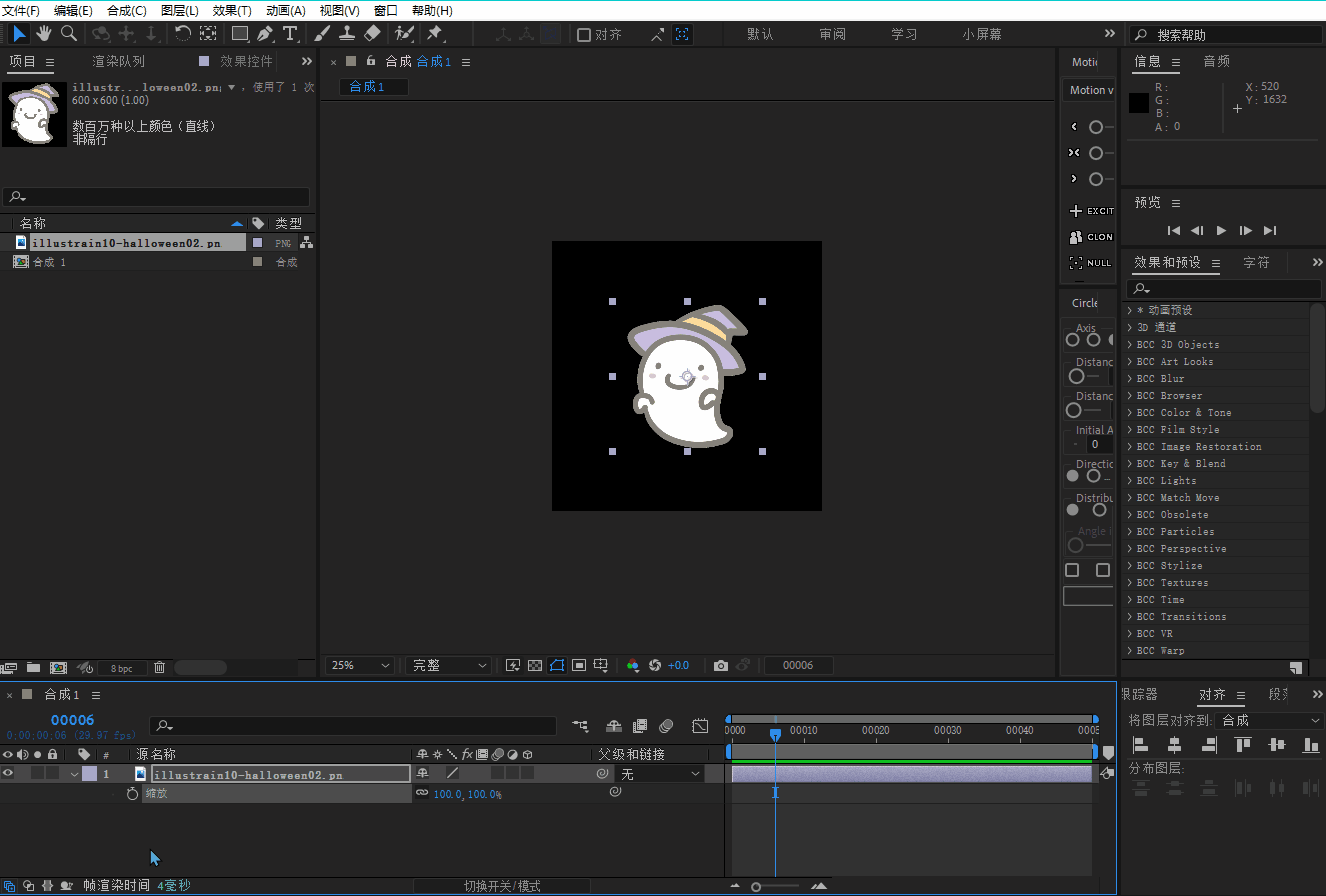This screenshot has width=1326, height=896.
Task: Switch to the 渲染队列 tab
Action: click(118, 62)
